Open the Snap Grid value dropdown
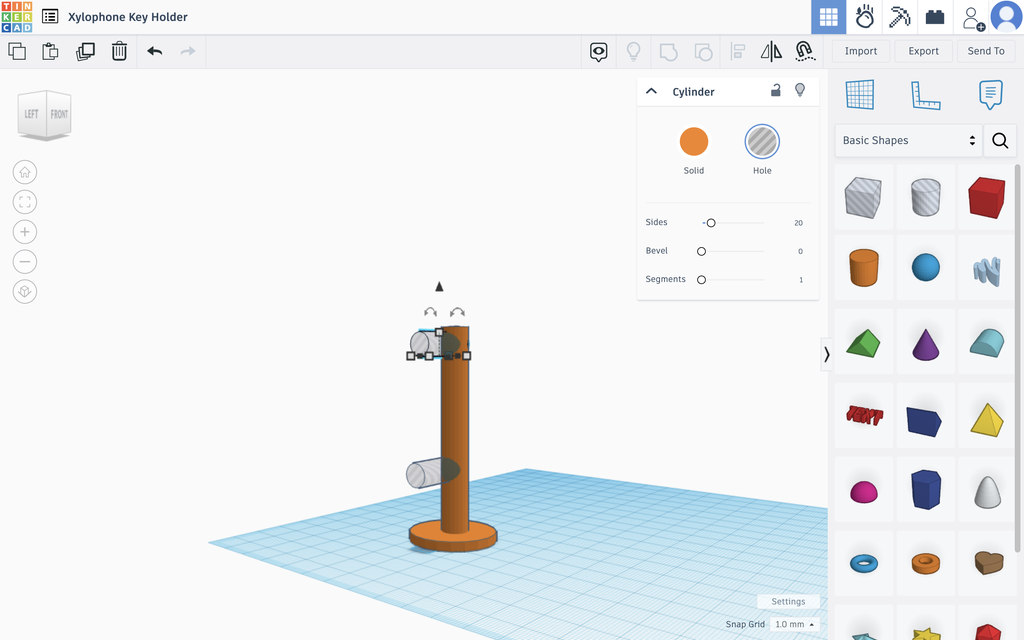Viewport: 1024px width, 640px height. pyautogui.click(x=794, y=624)
